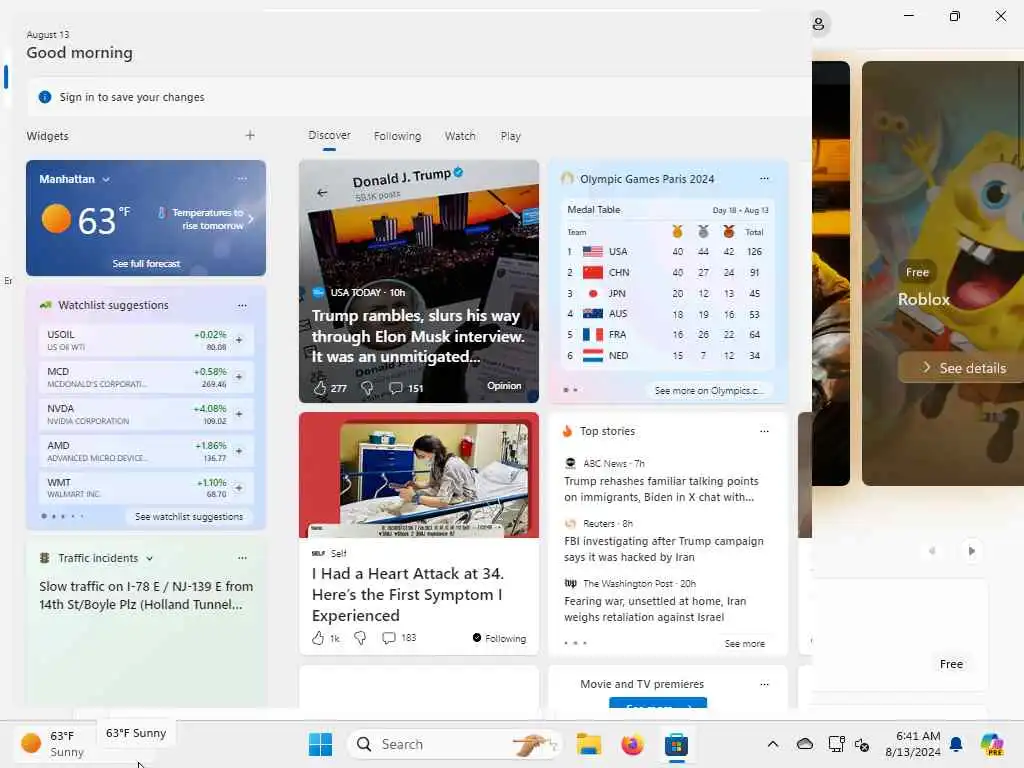Add NVDA to watchlist

point(239,414)
